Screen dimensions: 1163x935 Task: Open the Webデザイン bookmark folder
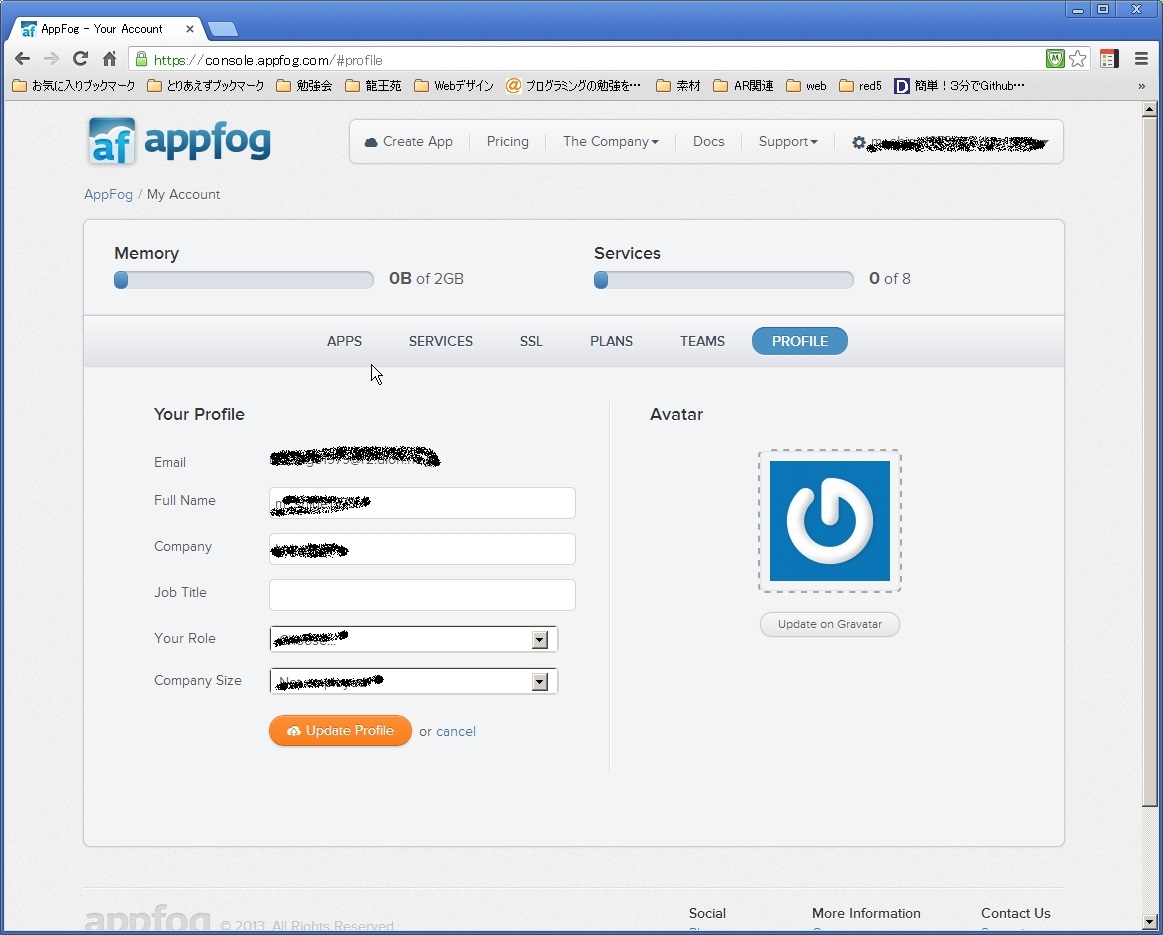coord(454,86)
